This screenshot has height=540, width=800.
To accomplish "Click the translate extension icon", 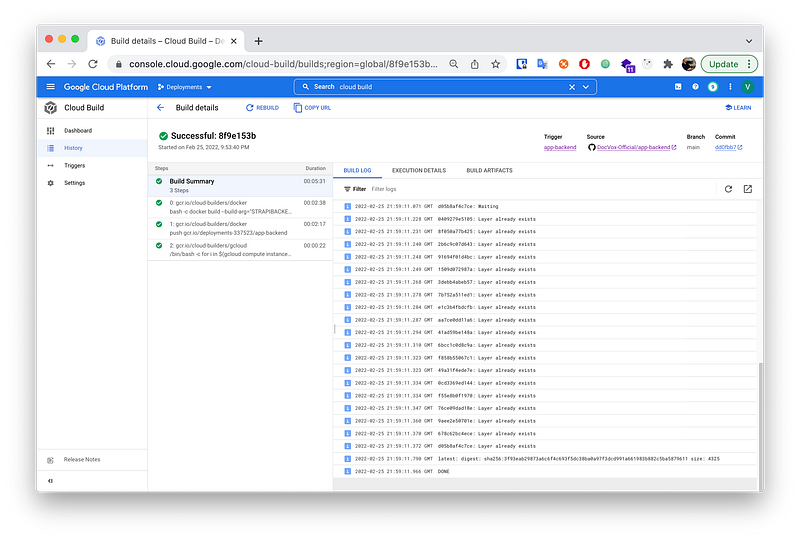I will 542,64.
